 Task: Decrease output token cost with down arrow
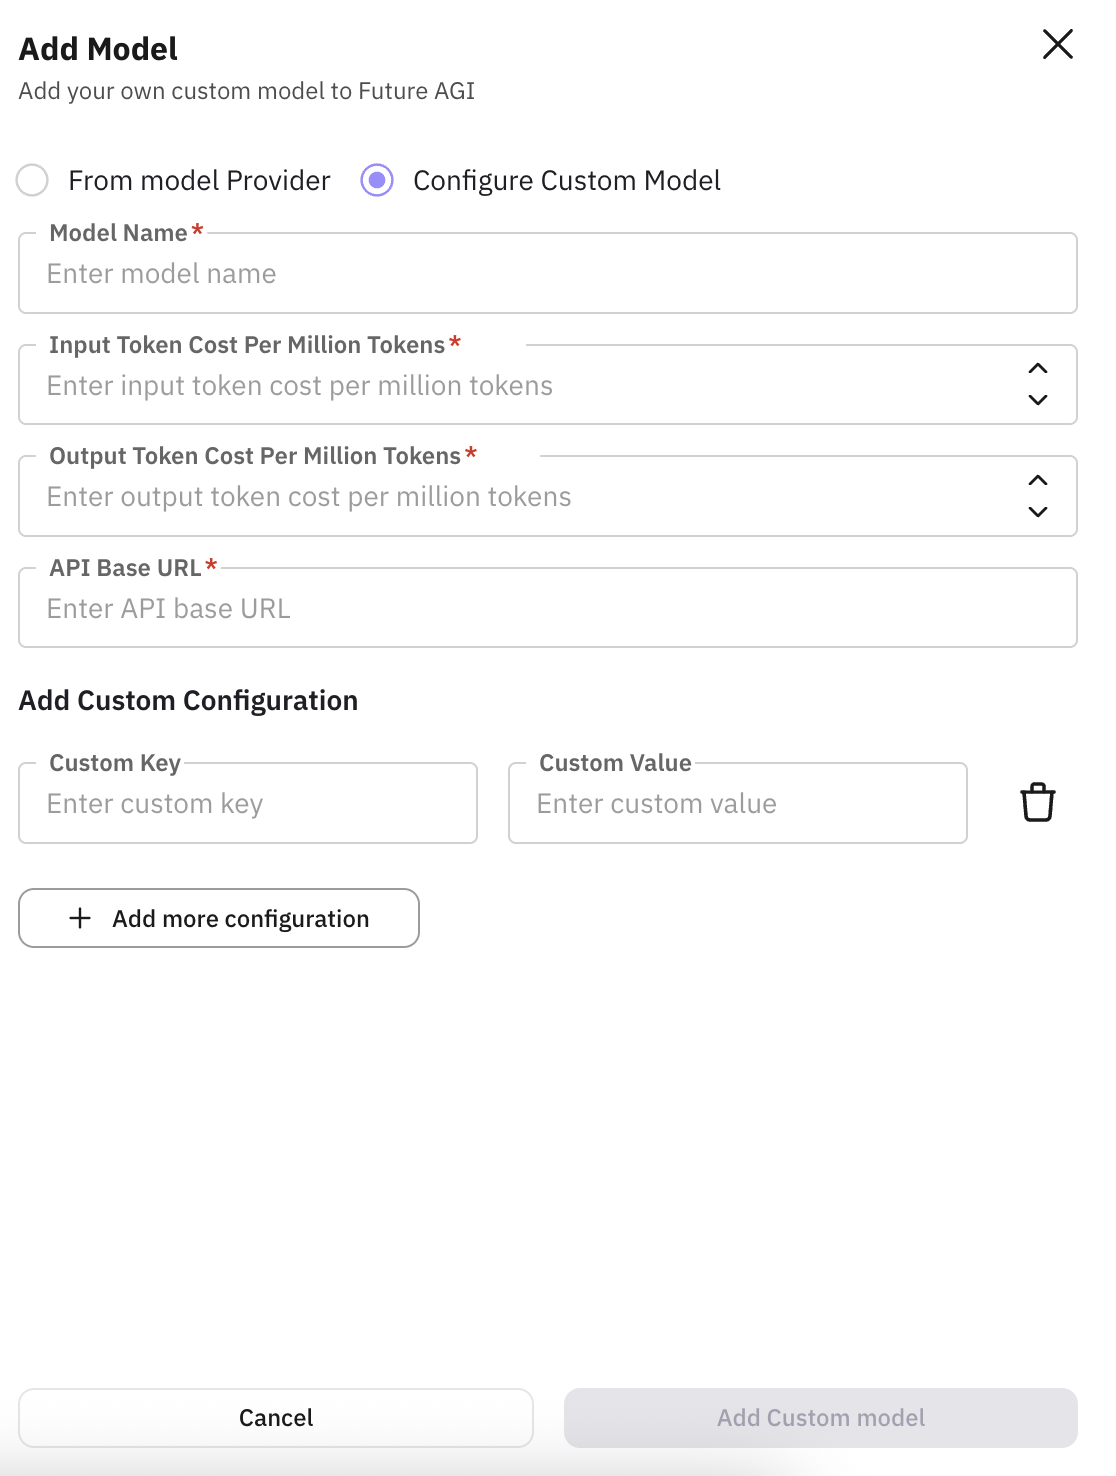(x=1038, y=512)
